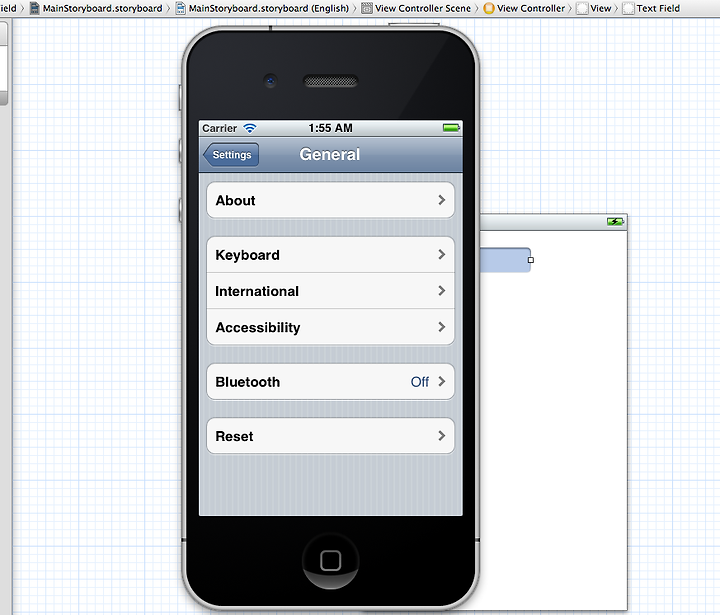Click the Carrier label in status bar
Image resolution: width=720 pixels, height=615 pixels.
[x=219, y=128]
